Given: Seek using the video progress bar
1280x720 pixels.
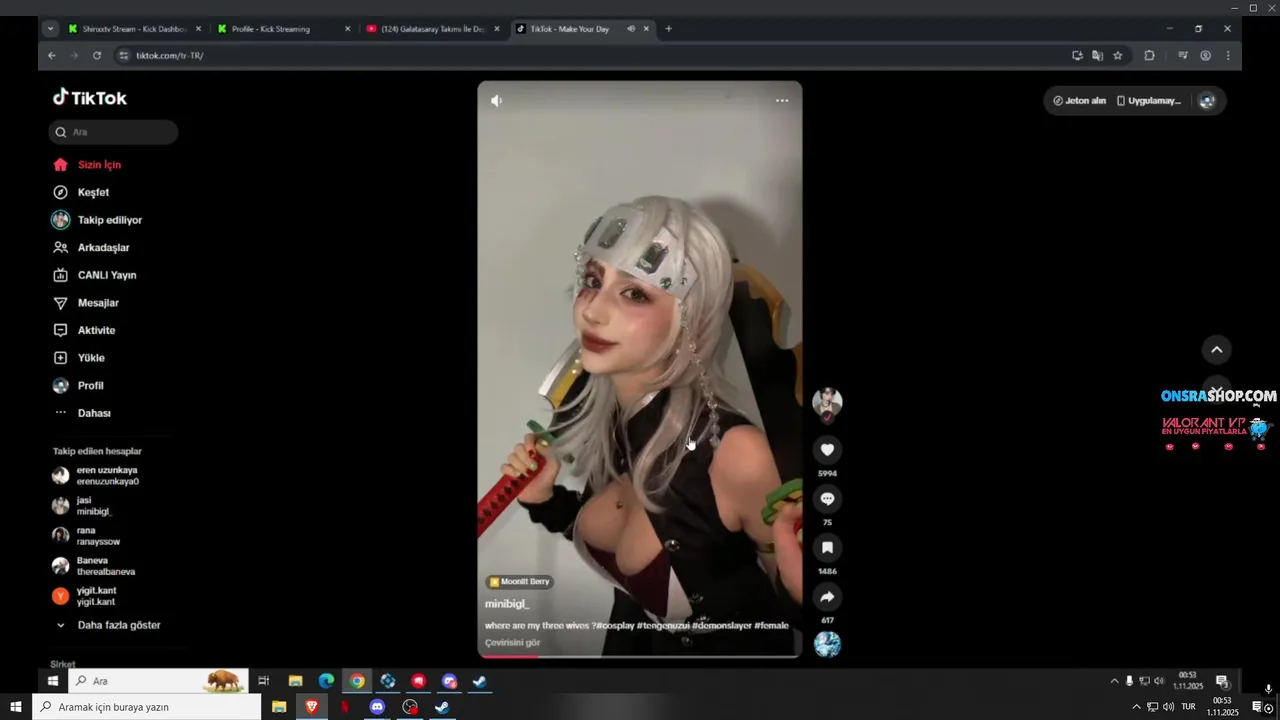Looking at the screenshot, I should click(640, 656).
